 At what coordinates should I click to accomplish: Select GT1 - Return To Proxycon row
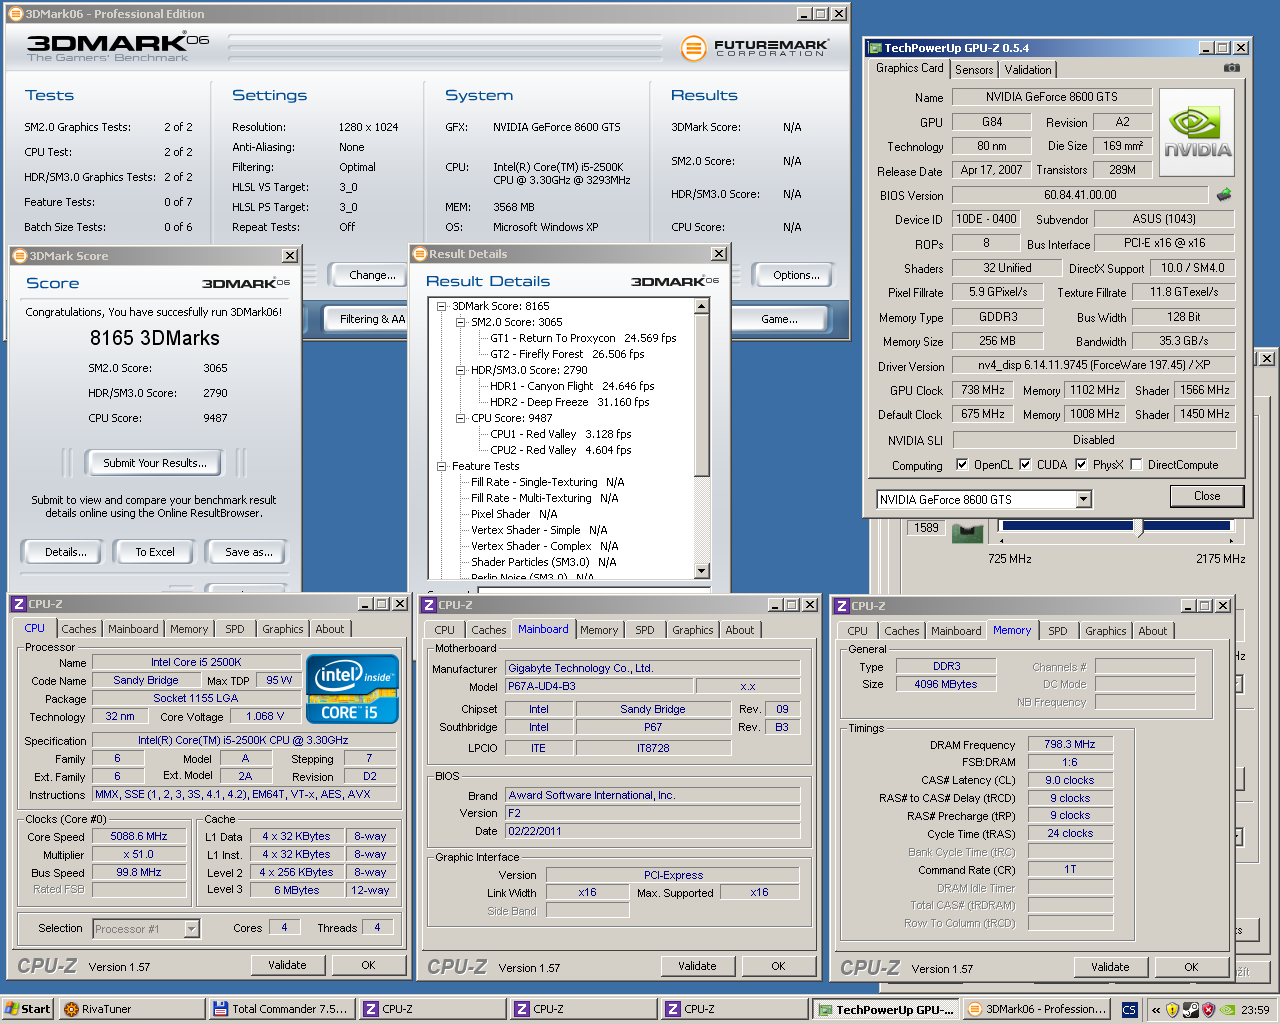coord(583,338)
